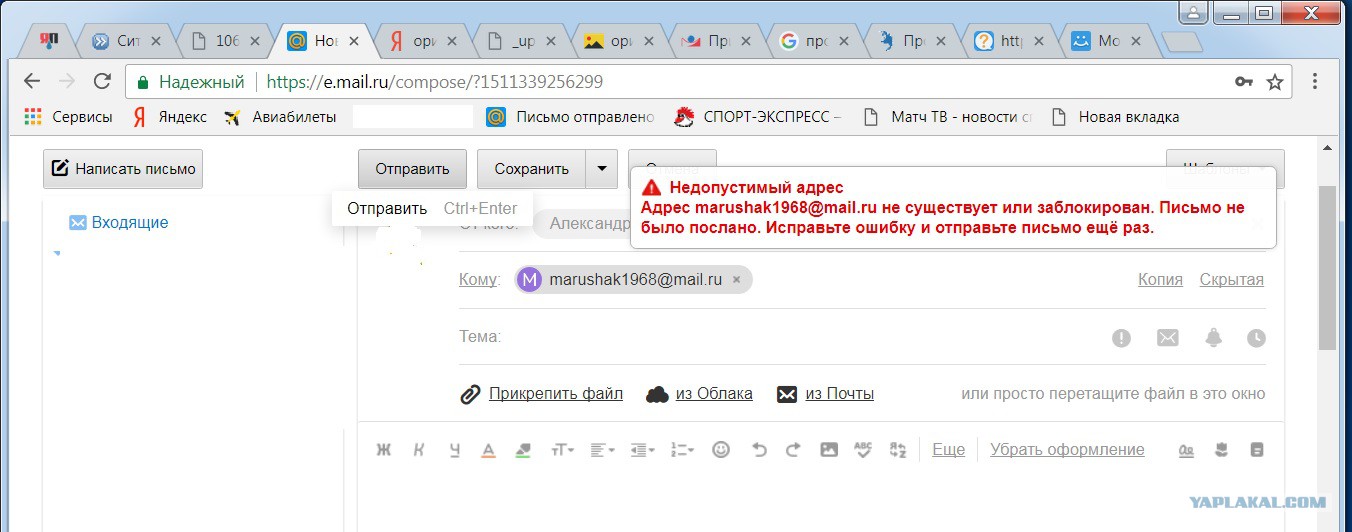This screenshot has height=532, width=1352.
Task: Open the Chrome three-dot menu
Action: pos(1316,82)
